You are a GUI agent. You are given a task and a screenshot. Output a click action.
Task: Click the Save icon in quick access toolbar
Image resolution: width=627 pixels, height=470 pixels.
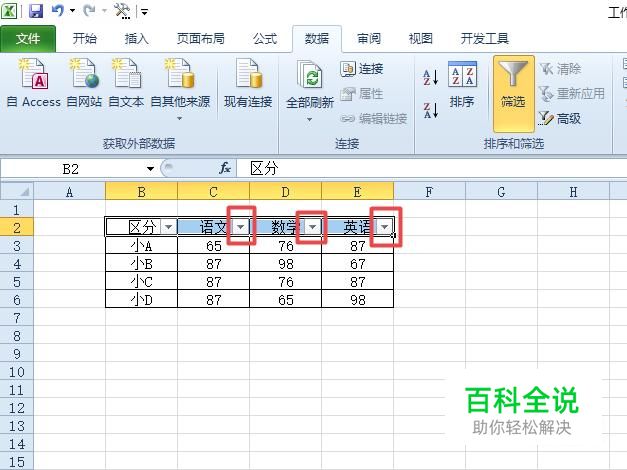(36, 11)
